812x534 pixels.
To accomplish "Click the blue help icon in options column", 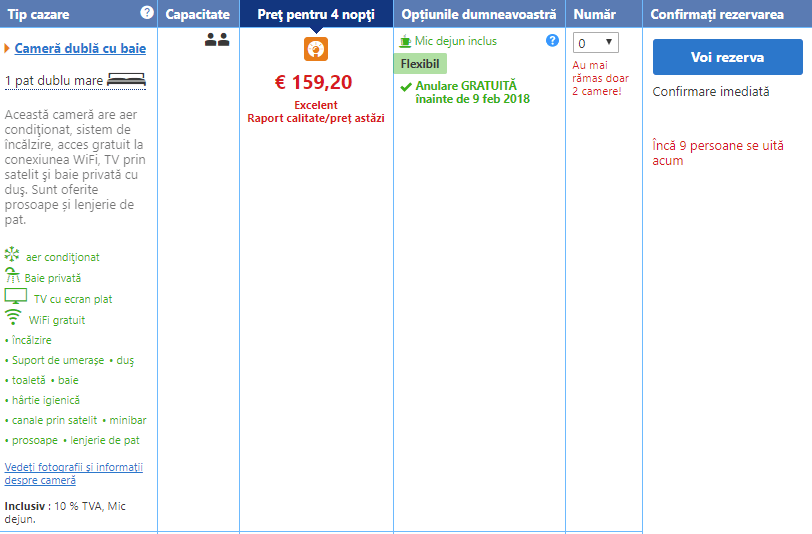I will (x=552, y=41).
